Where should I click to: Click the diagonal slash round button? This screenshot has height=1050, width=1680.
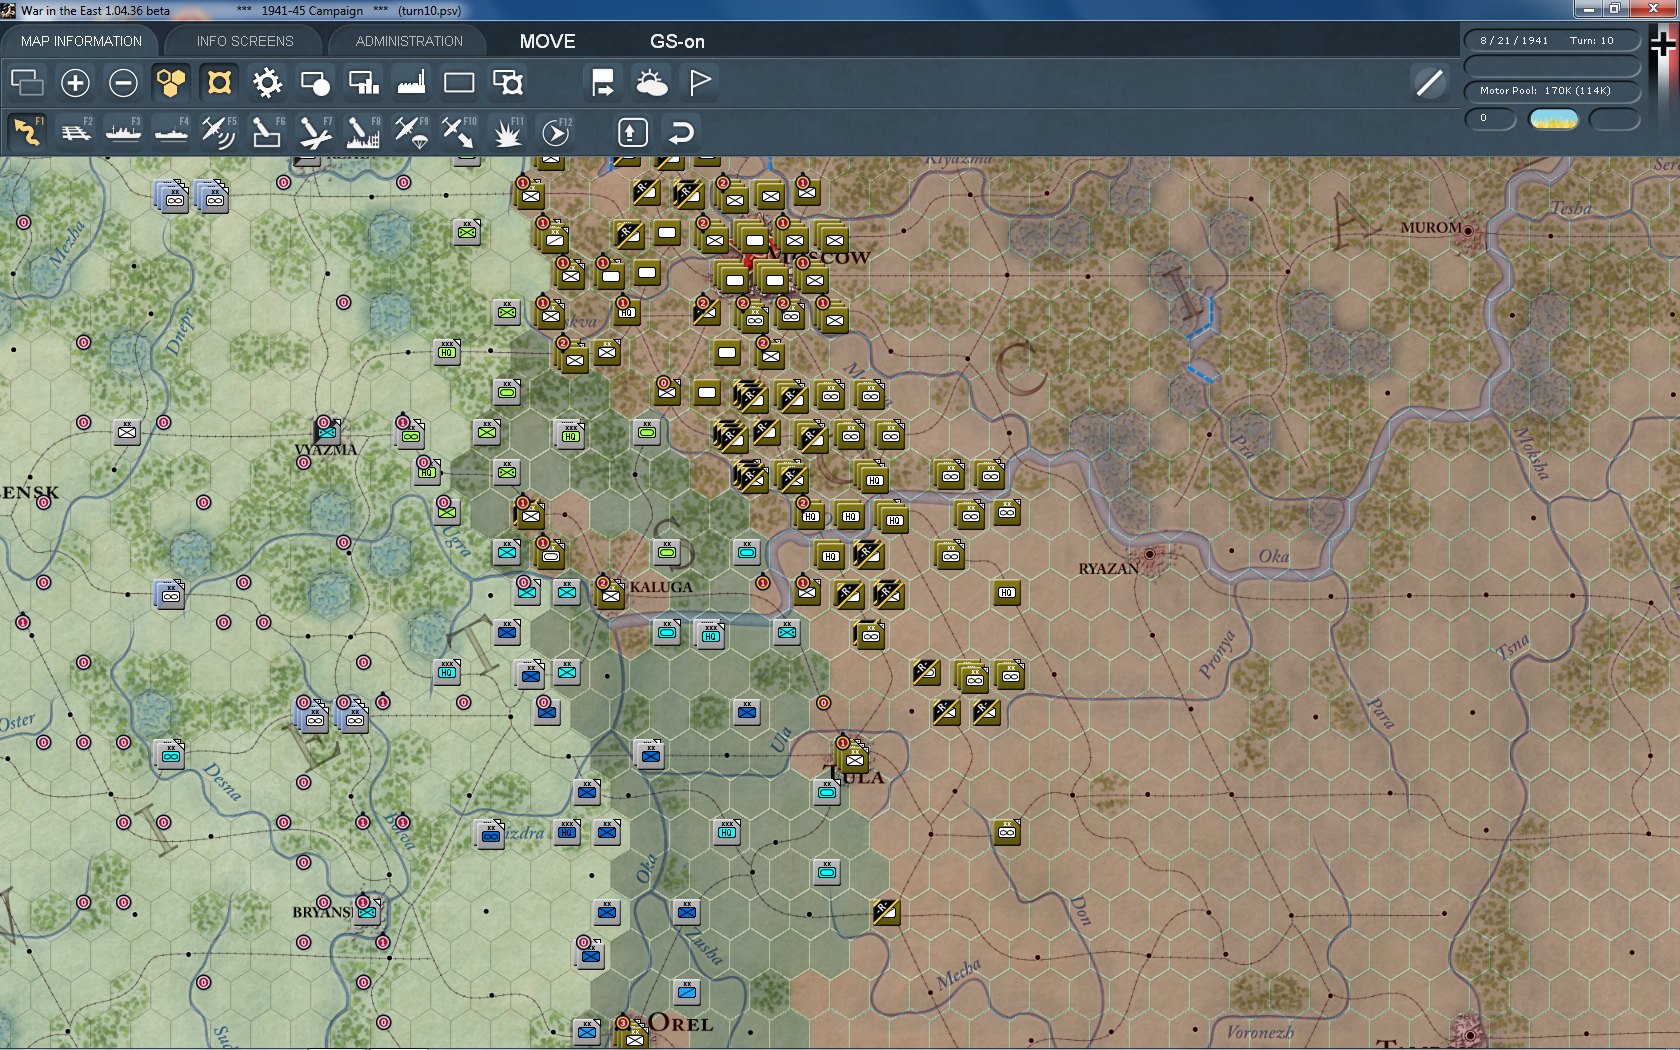tap(1430, 82)
